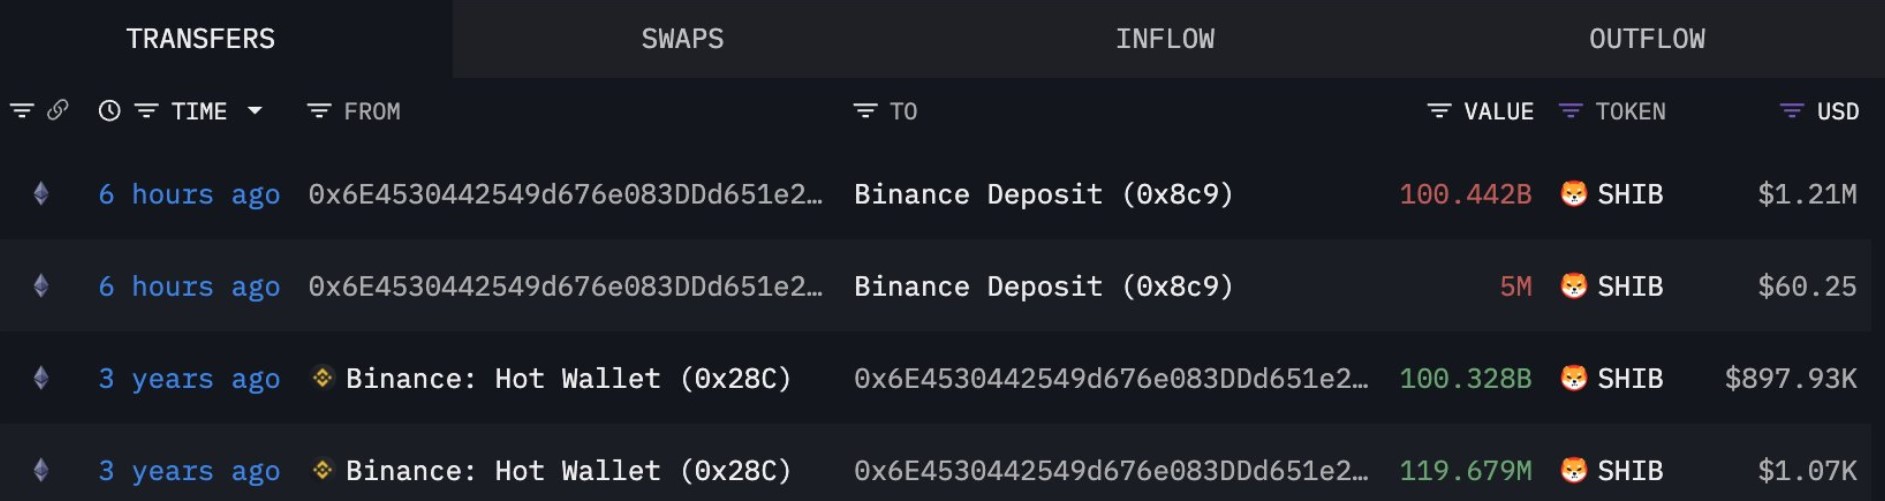Click the link chain icon in header
The image size is (1885, 501).
[58, 110]
